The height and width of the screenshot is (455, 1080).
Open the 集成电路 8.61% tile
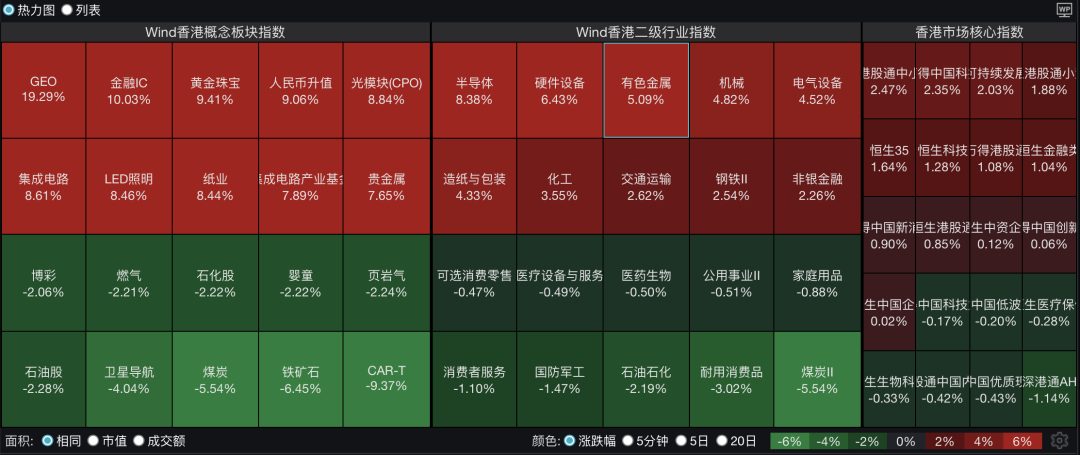(43, 187)
